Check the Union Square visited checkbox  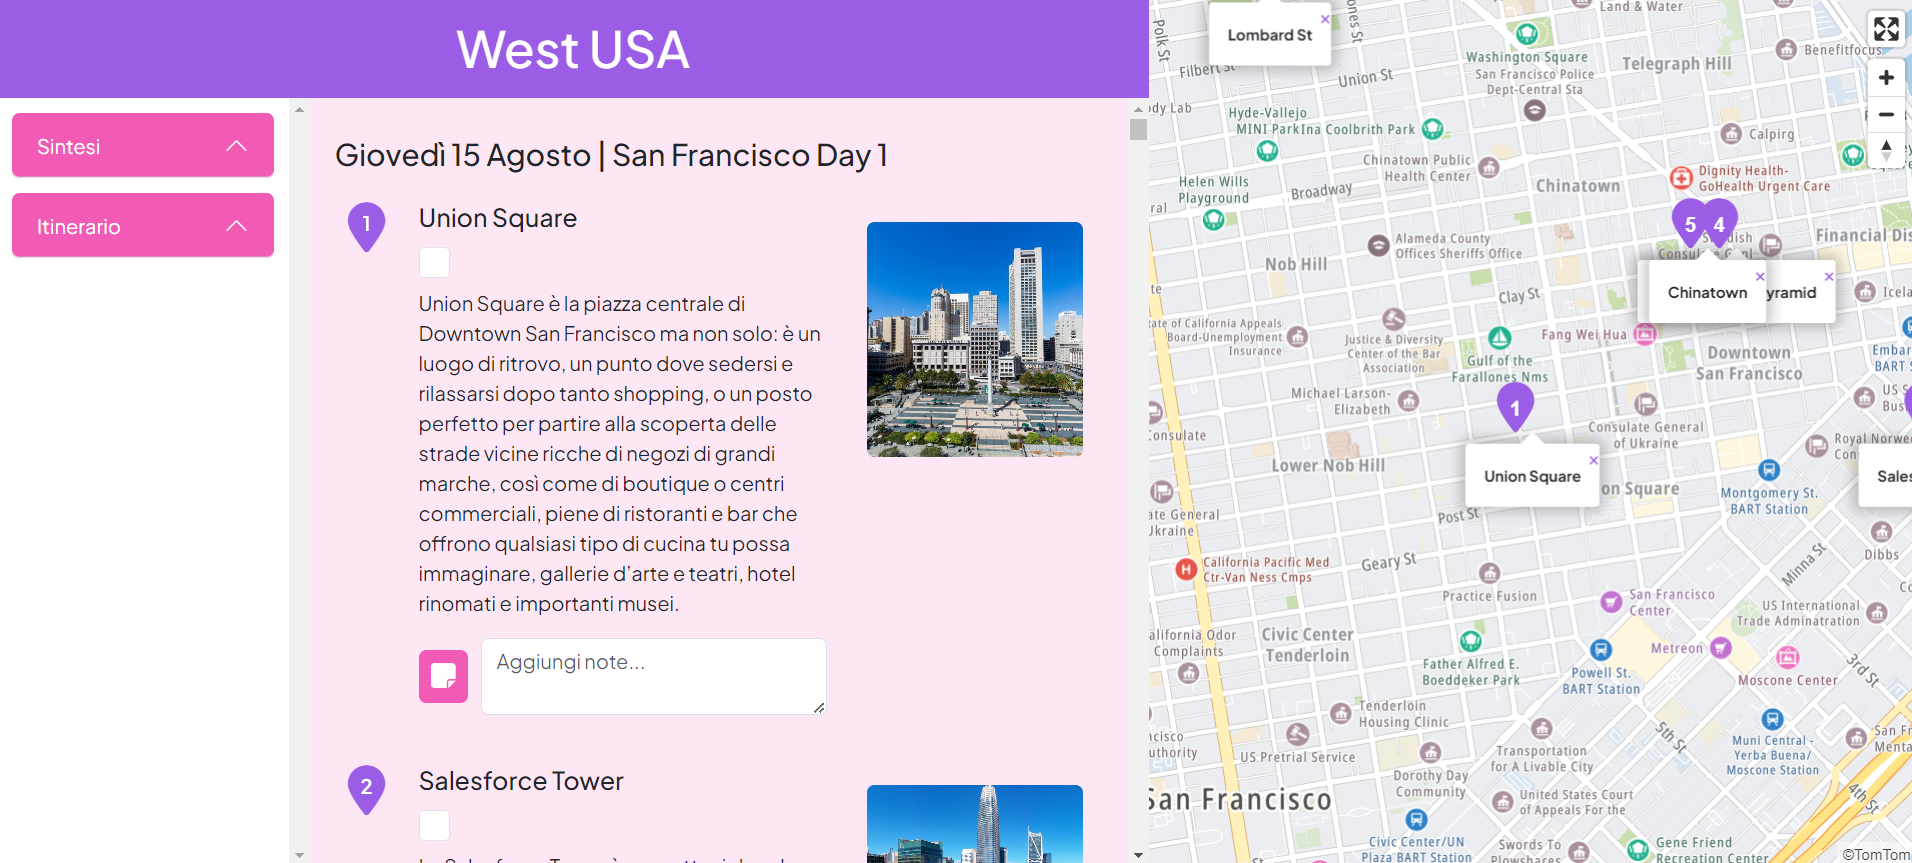tap(434, 262)
